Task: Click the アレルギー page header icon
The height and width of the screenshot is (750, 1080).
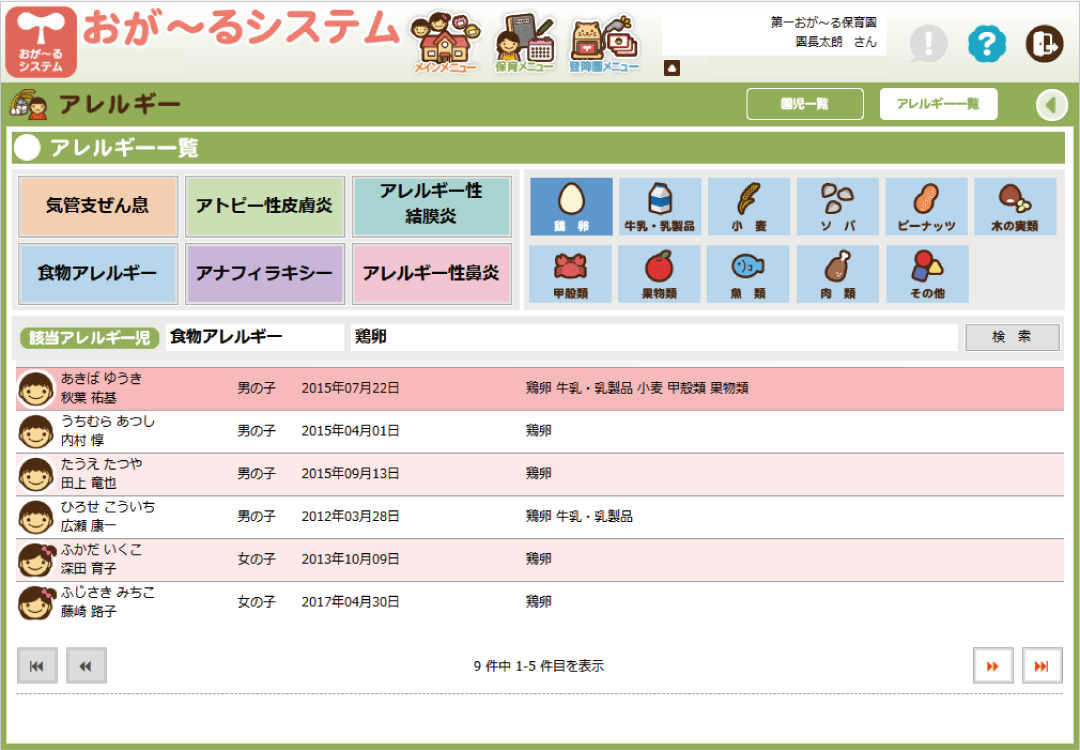Action: click(28, 105)
